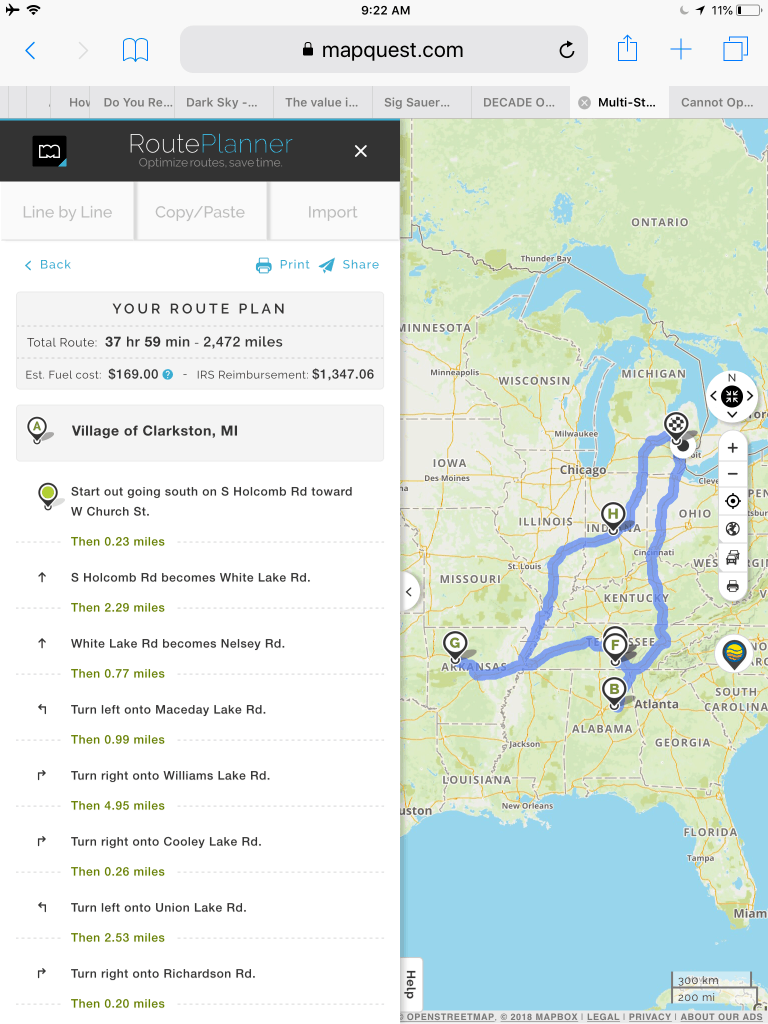Switch to the Copy/Paste tab

coord(200,212)
